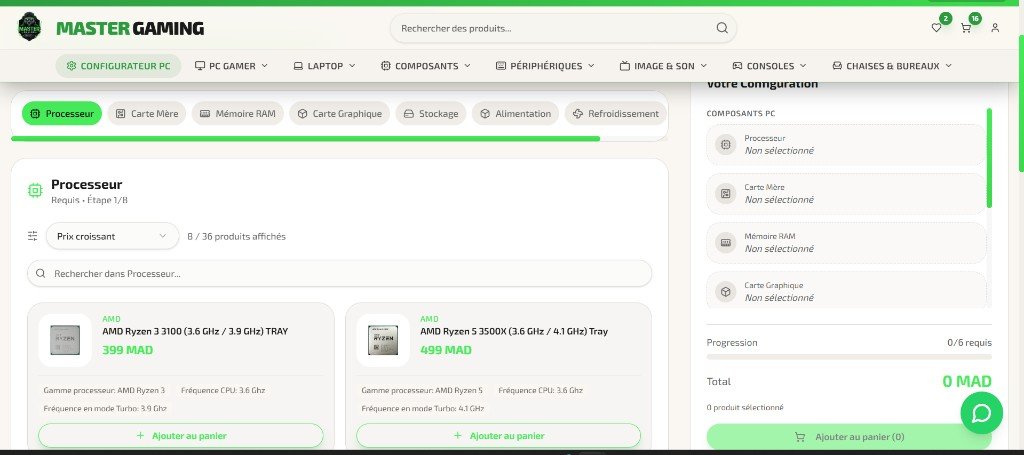This screenshot has width=1024, height=455.
Task: Expand the Périphériques menu chevron
Action: (591, 66)
